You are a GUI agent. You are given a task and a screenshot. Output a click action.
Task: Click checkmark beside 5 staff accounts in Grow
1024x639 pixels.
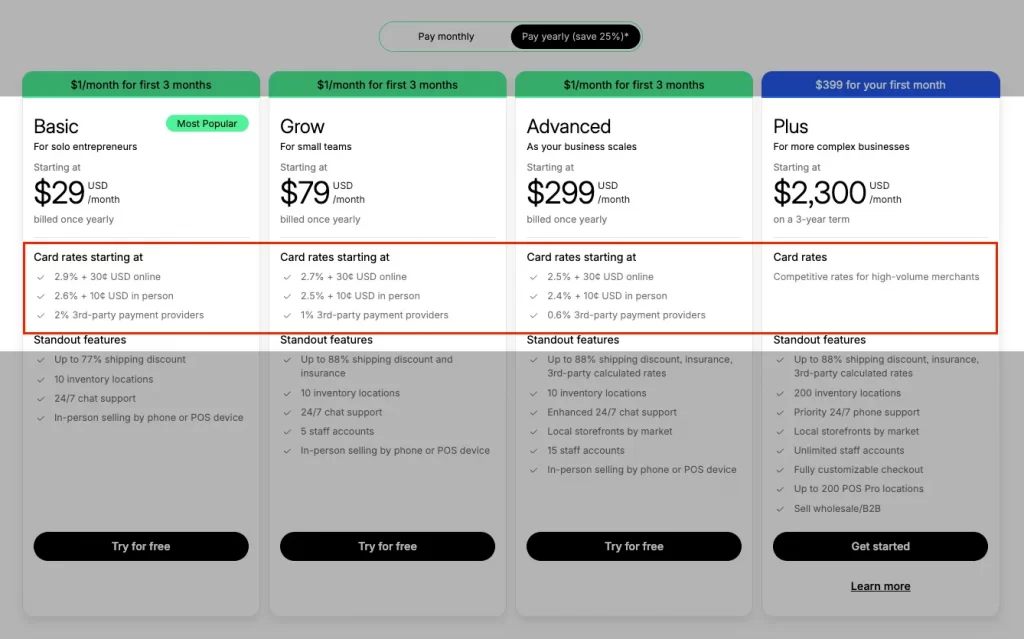click(287, 431)
